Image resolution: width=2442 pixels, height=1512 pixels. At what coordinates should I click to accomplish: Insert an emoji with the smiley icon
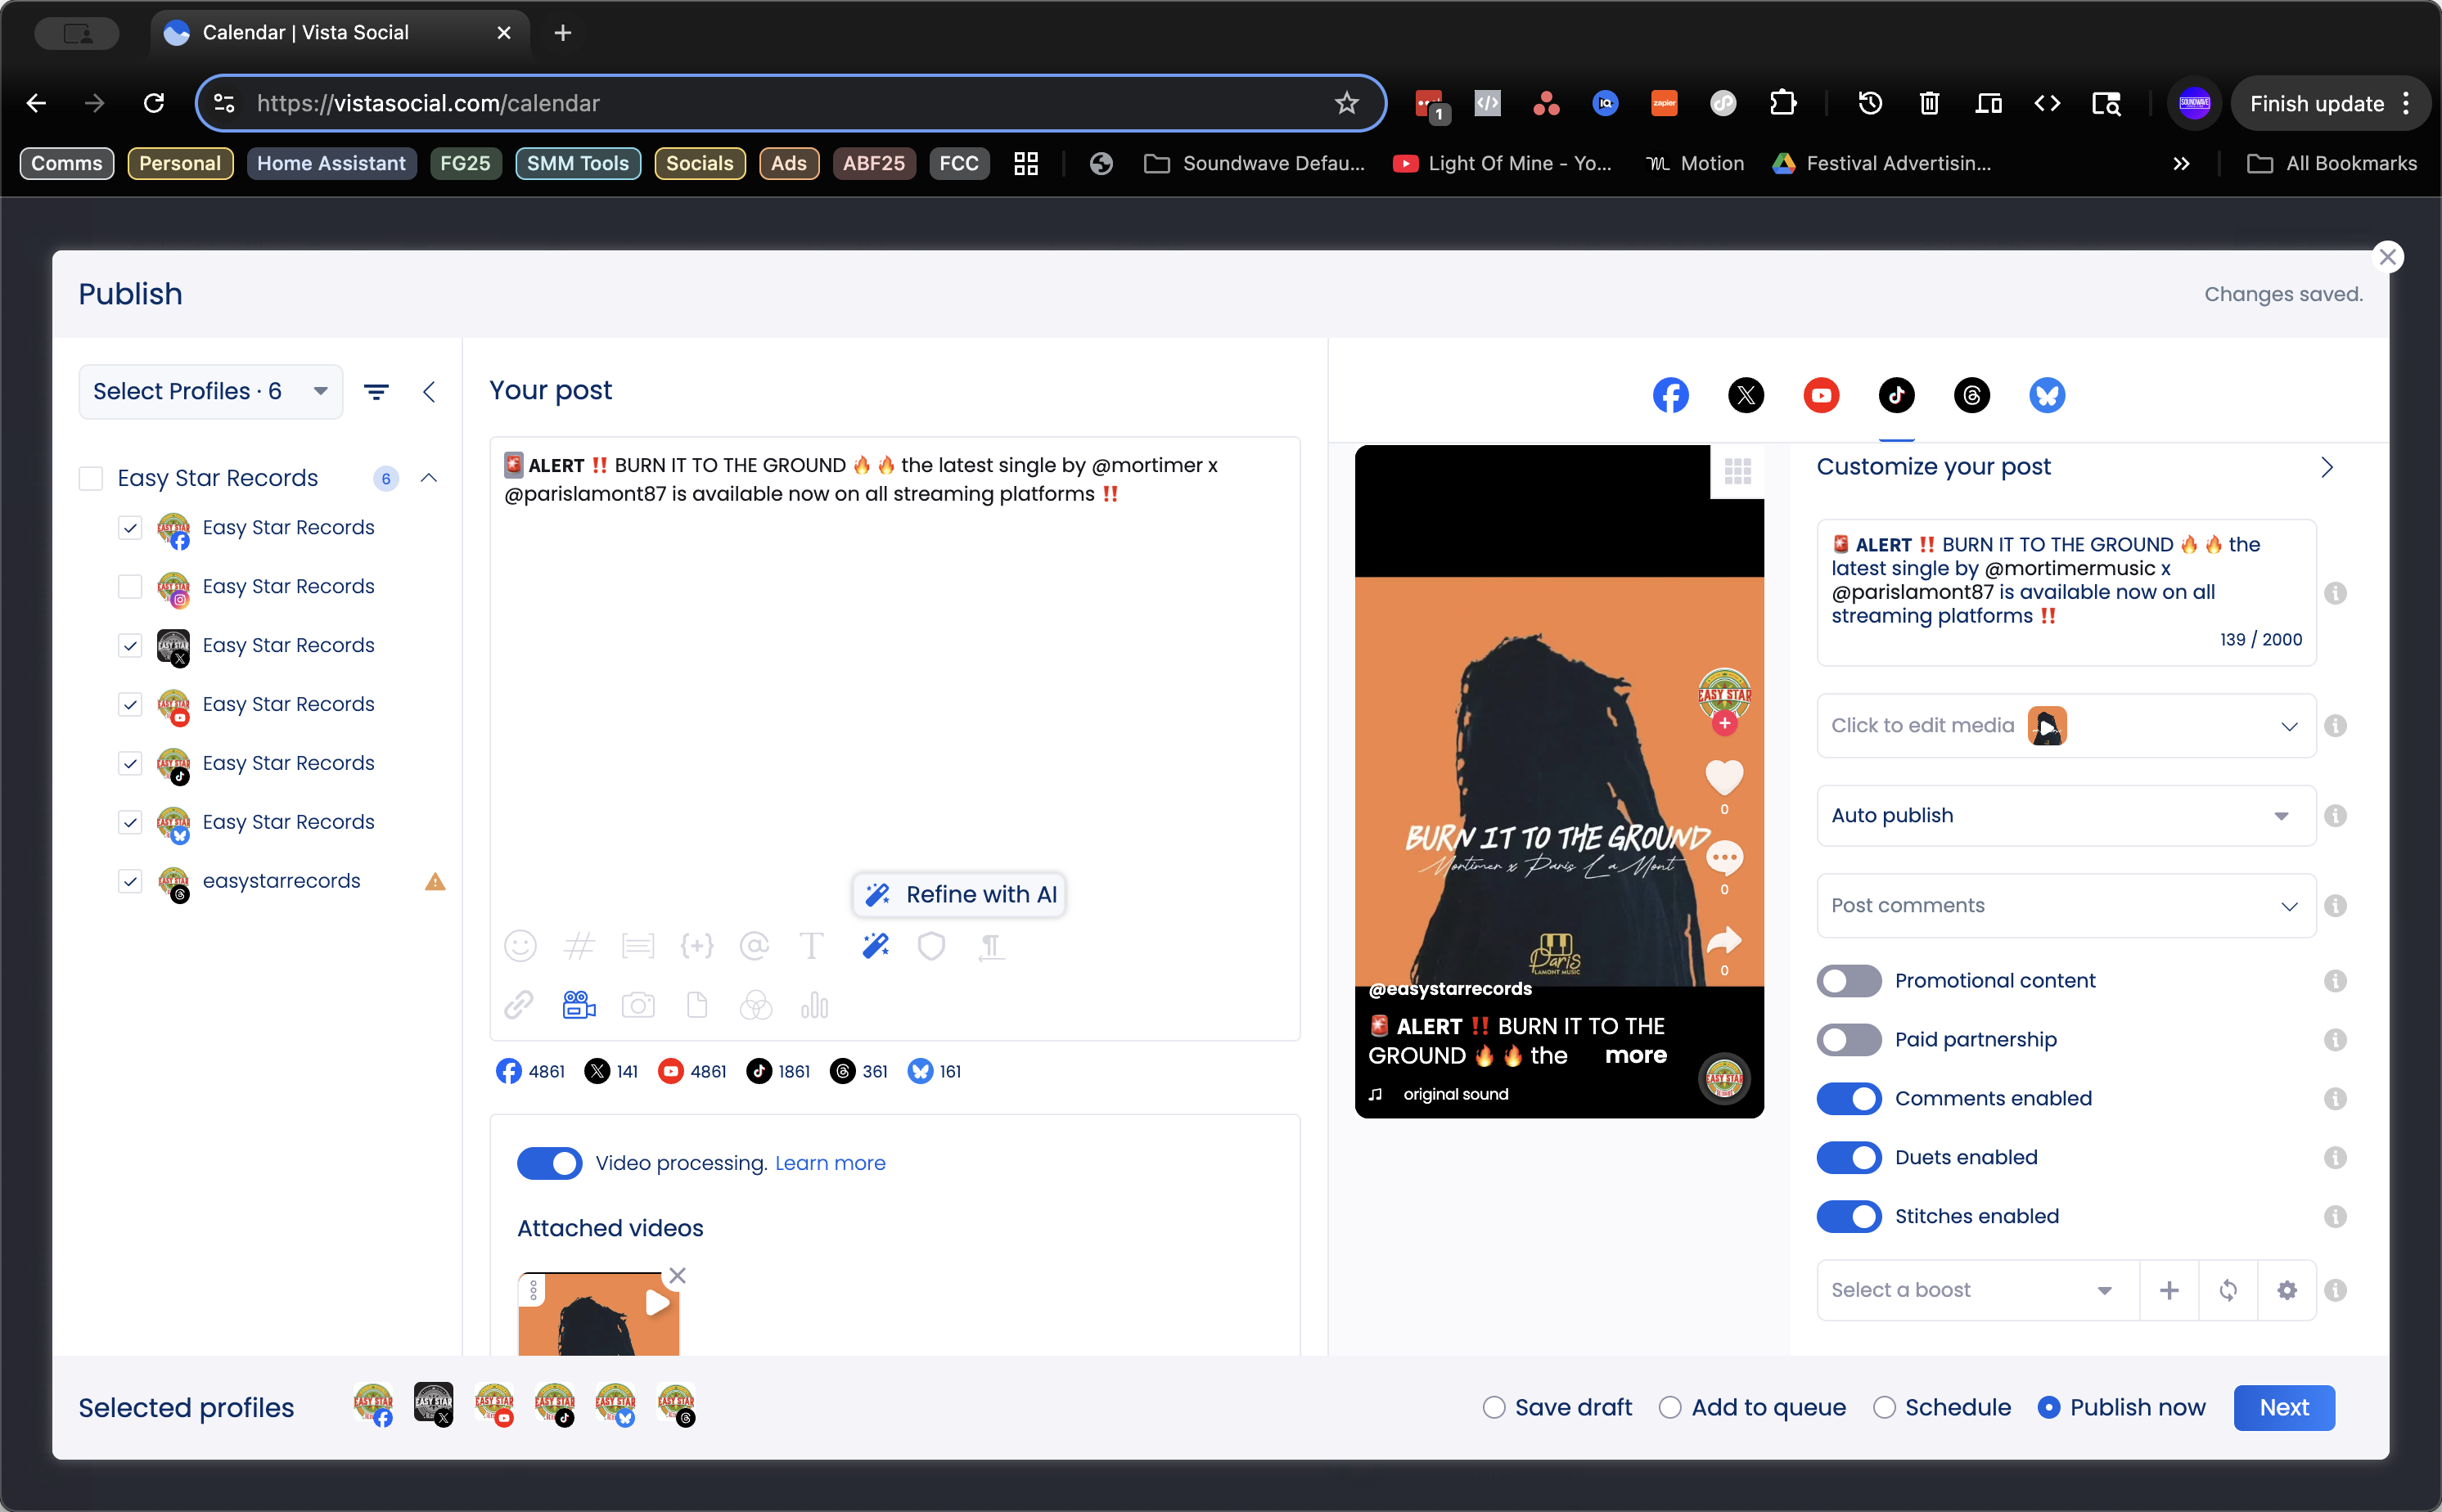[x=520, y=946]
